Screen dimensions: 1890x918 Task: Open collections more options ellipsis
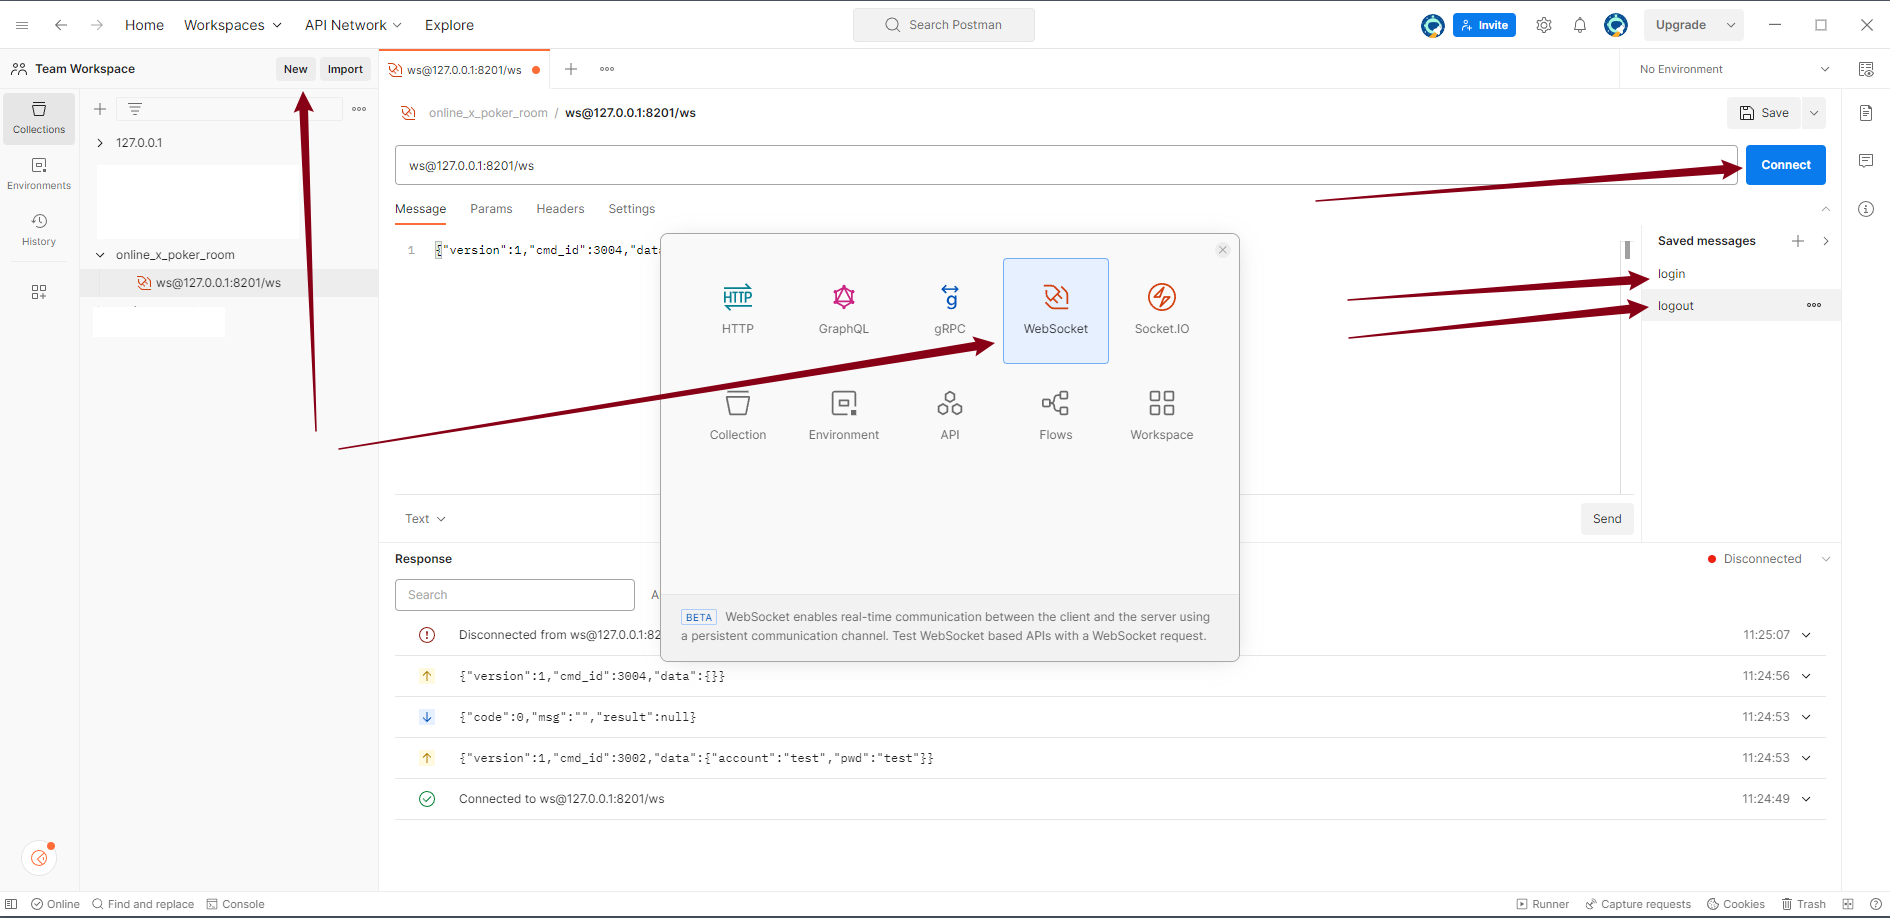[x=359, y=109]
